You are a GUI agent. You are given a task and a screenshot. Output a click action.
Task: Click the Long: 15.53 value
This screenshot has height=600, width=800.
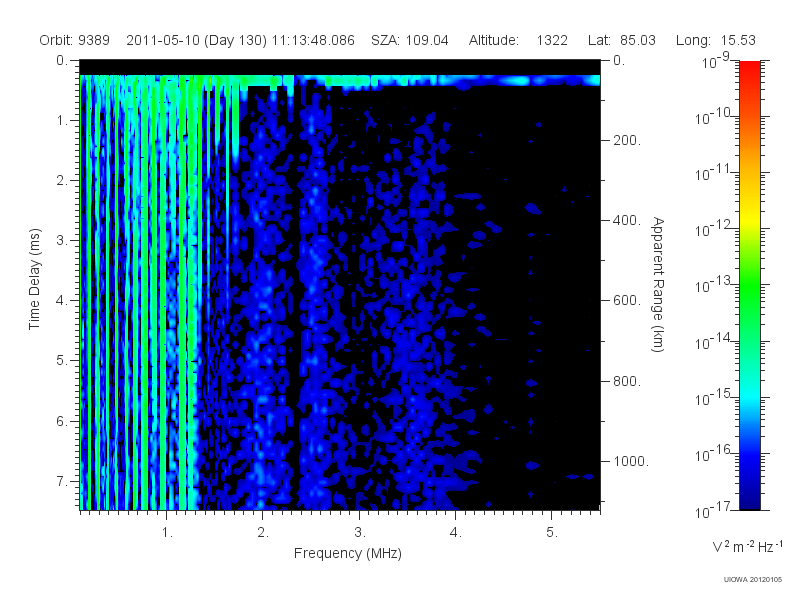click(715, 40)
